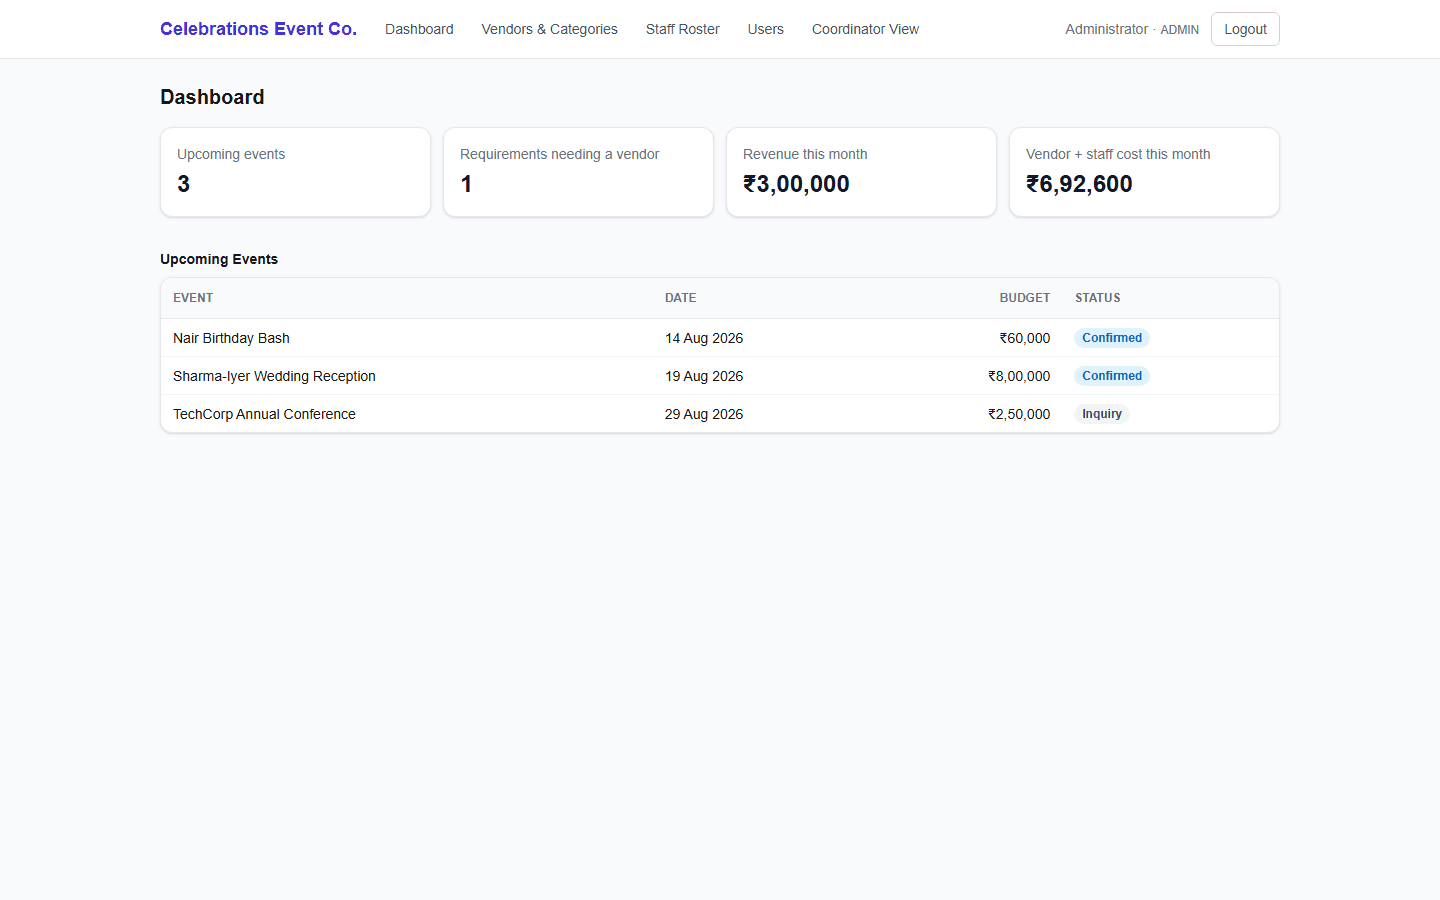The width and height of the screenshot is (1440, 900).
Task: Click the 19 Aug 2026 date cell
Action: click(704, 376)
